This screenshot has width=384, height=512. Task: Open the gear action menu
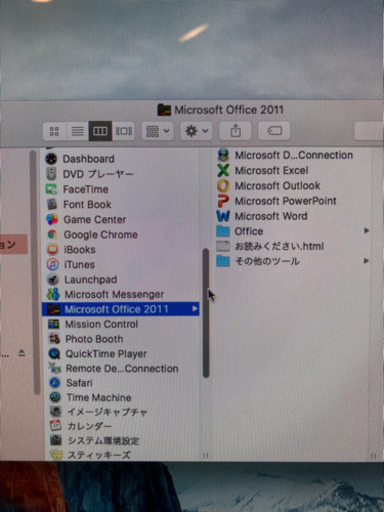pyautogui.click(x=196, y=131)
